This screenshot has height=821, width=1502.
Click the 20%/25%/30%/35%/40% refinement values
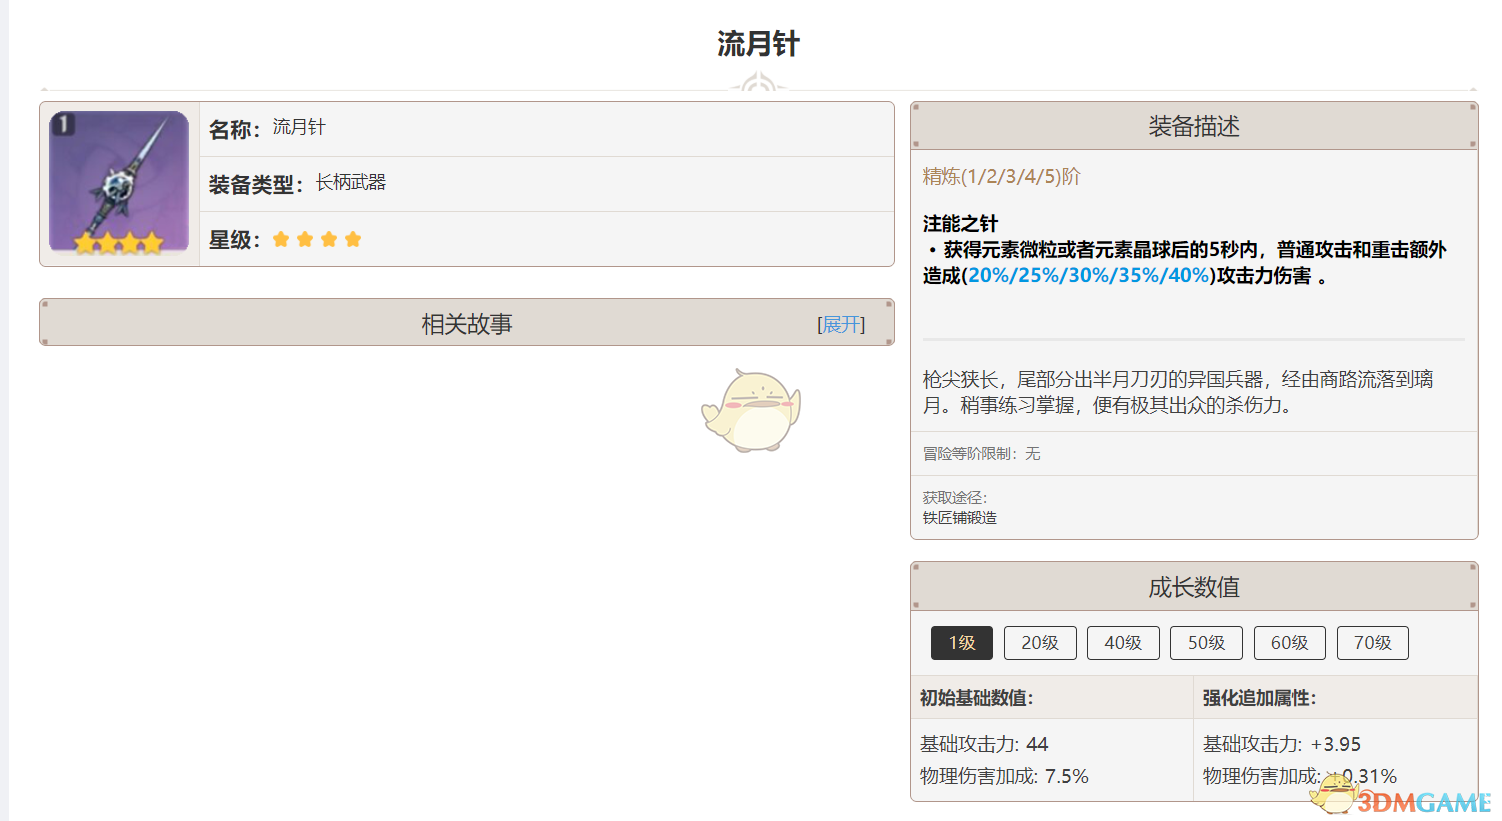tap(1088, 276)
